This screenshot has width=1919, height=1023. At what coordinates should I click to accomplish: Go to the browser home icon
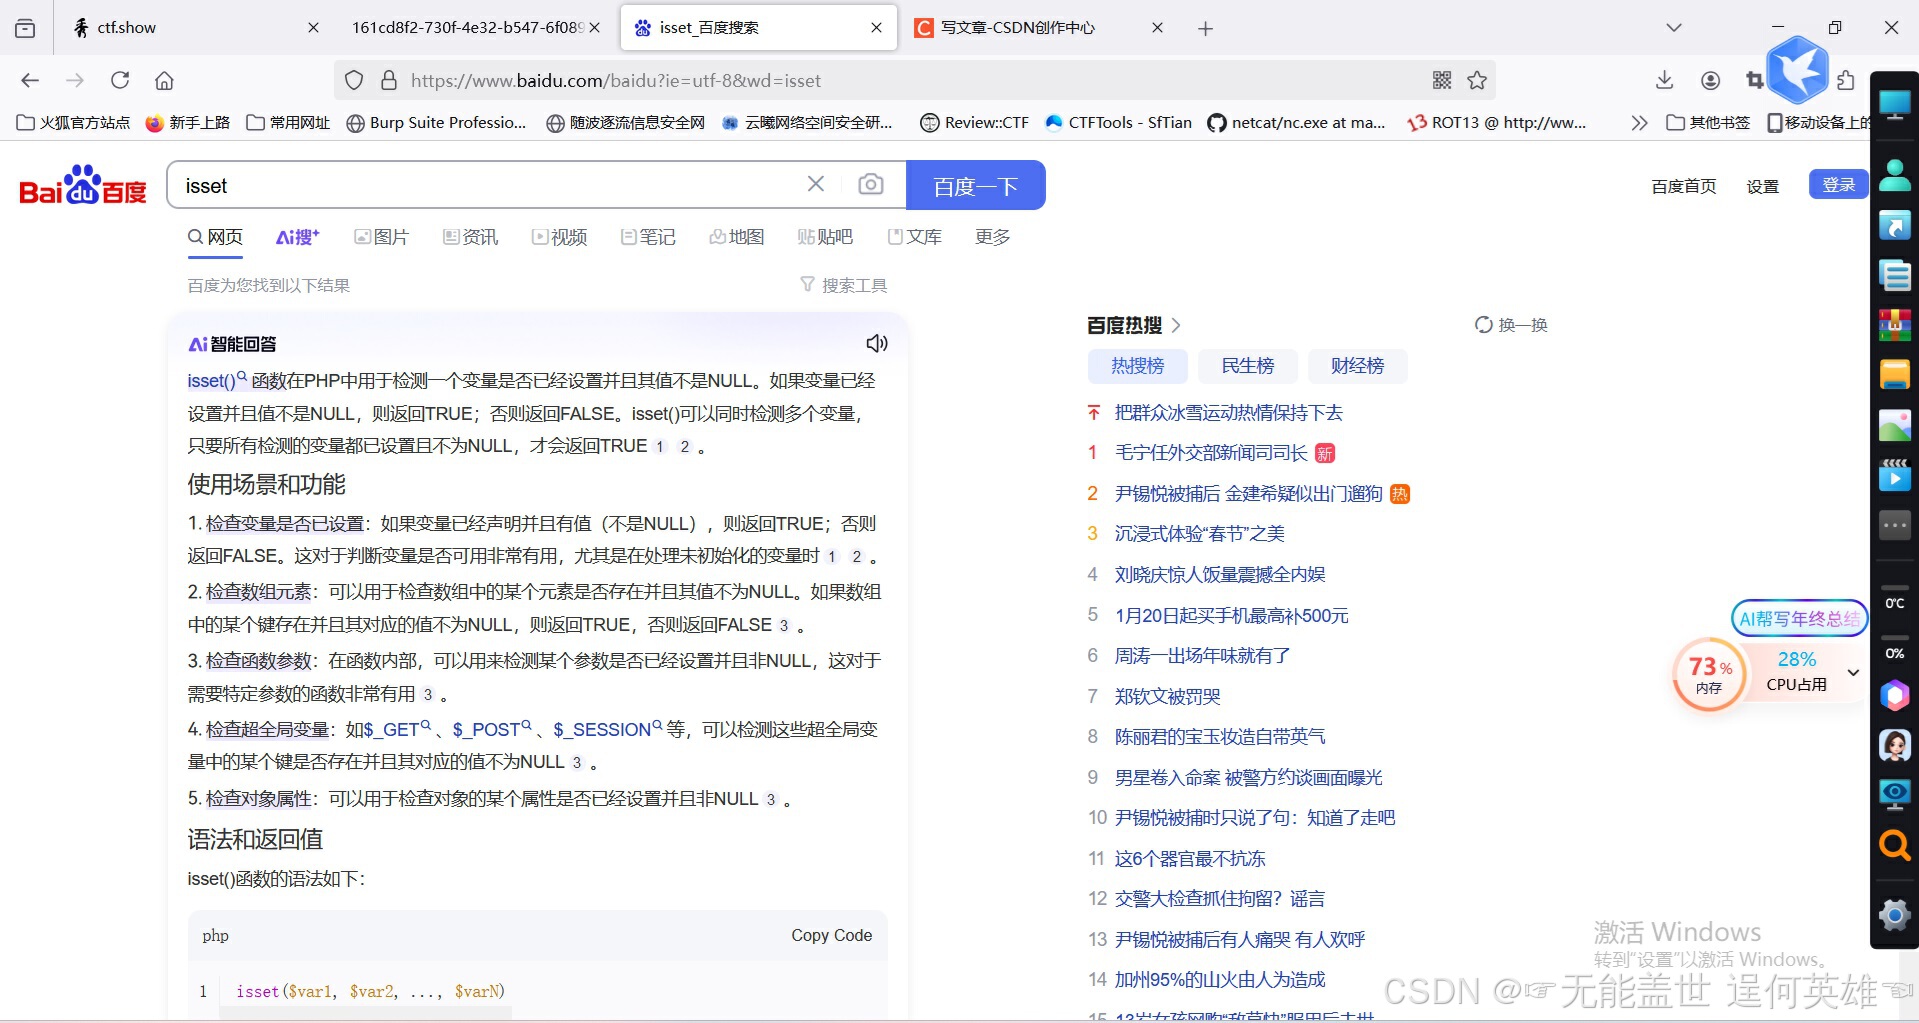[165, 80]
